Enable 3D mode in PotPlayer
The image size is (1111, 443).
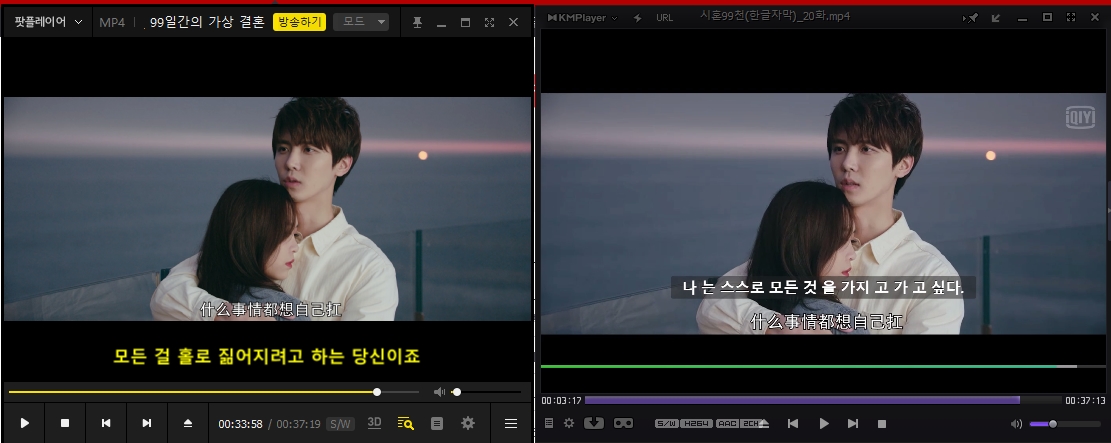pyautogui.click(x=374, y=422)
